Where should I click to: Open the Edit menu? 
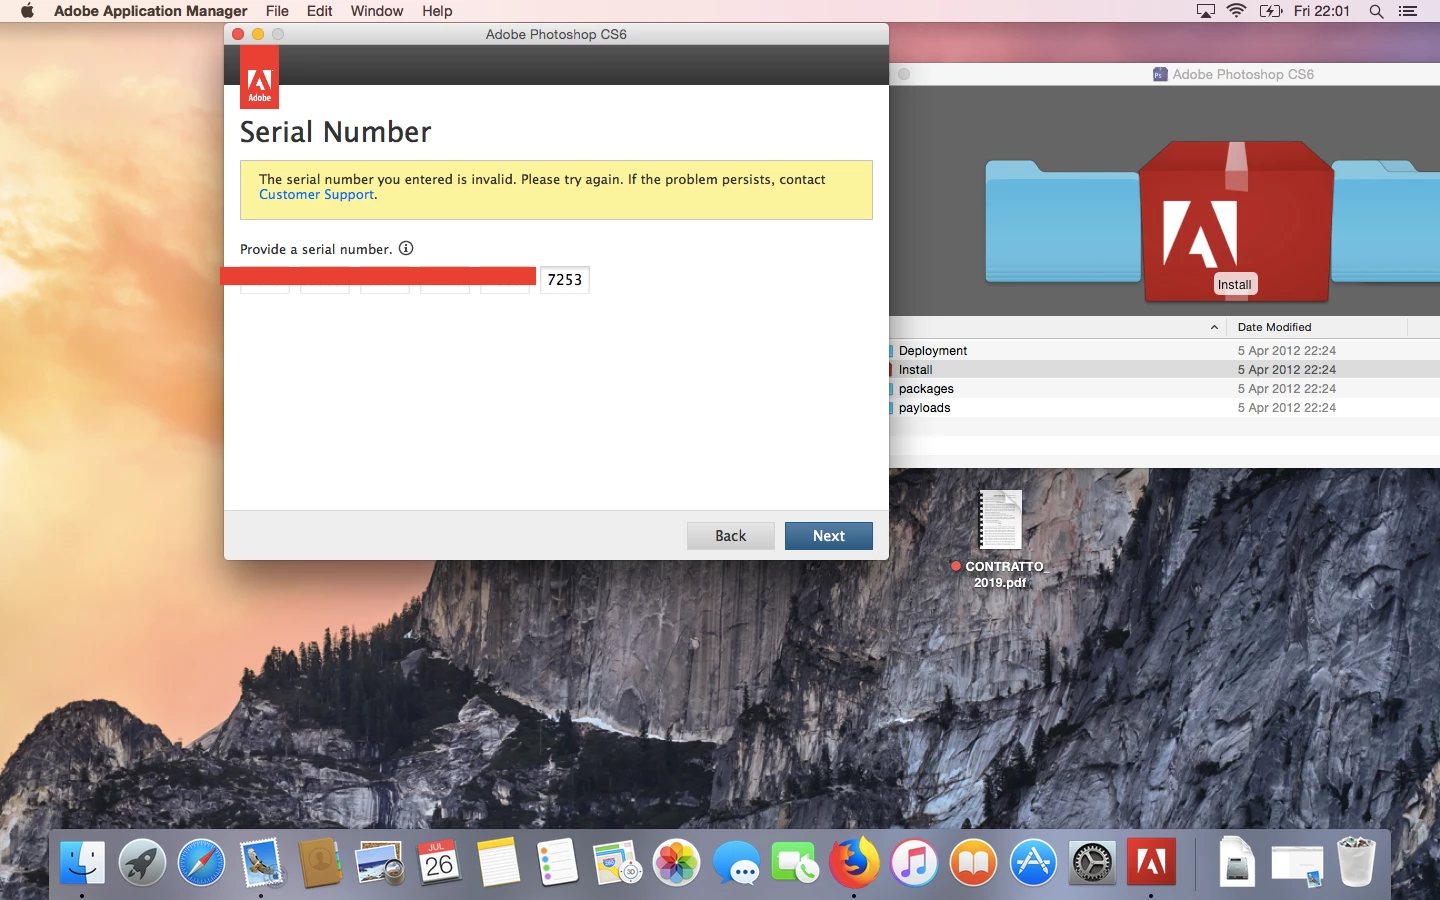(320, 11)
